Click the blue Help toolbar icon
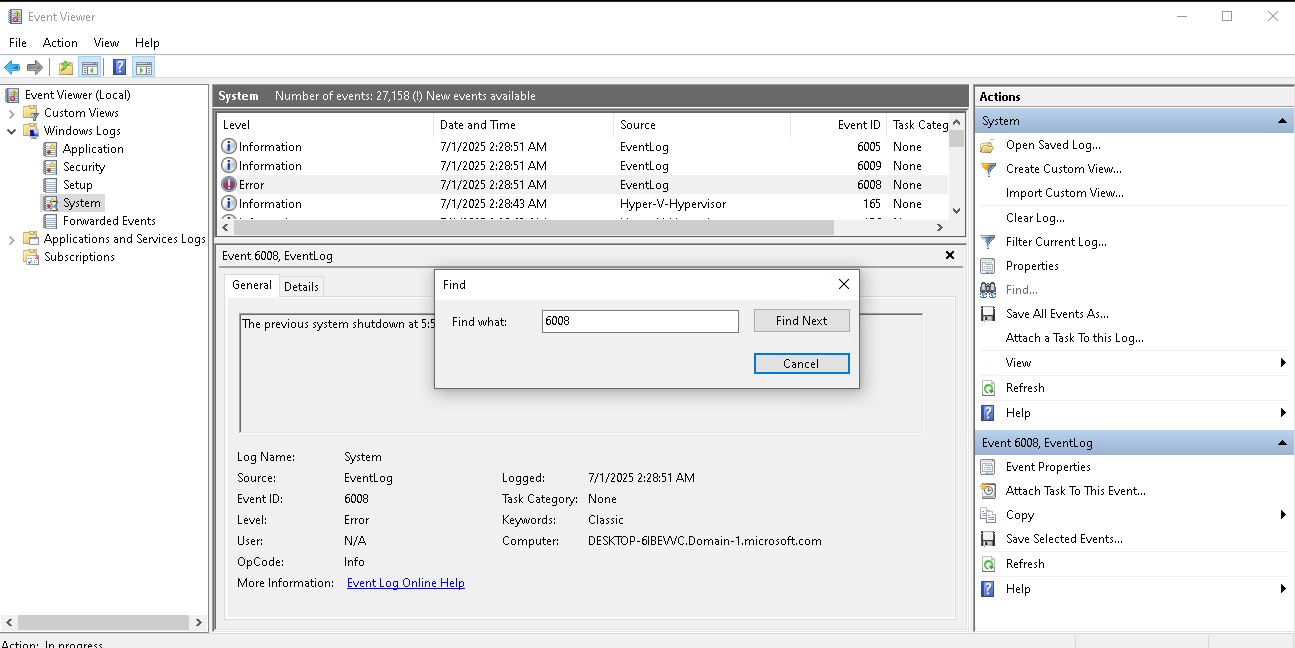 tap(120, 68)
